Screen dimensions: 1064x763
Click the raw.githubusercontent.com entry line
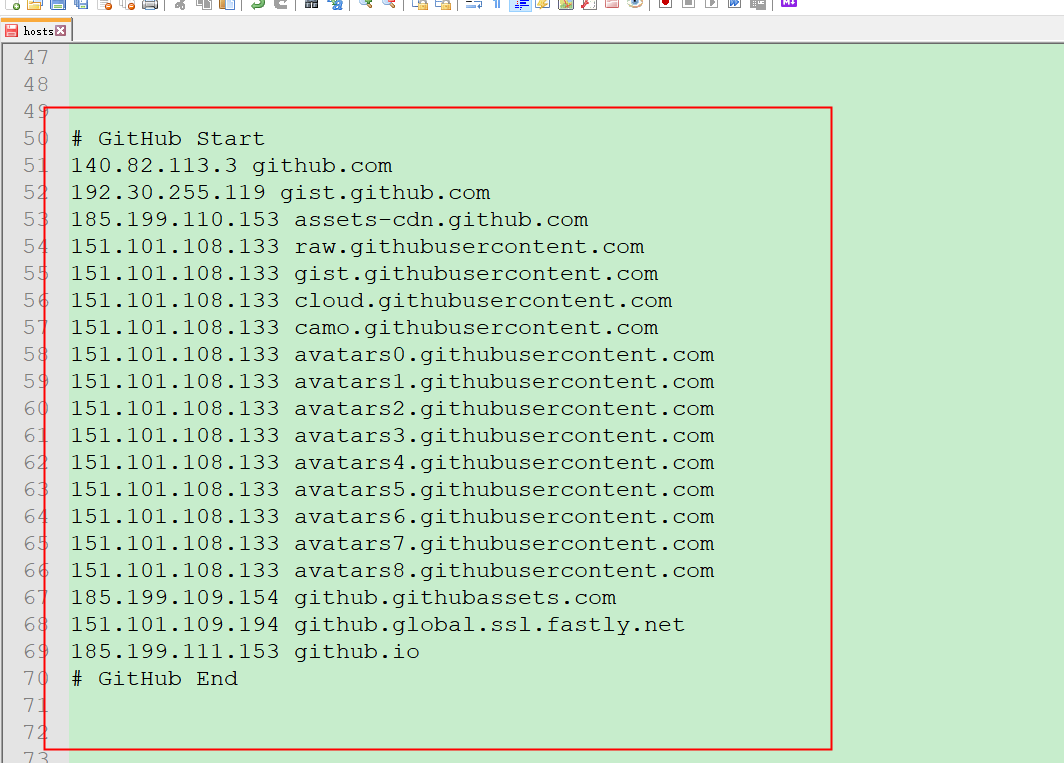(x=358, y=246)
